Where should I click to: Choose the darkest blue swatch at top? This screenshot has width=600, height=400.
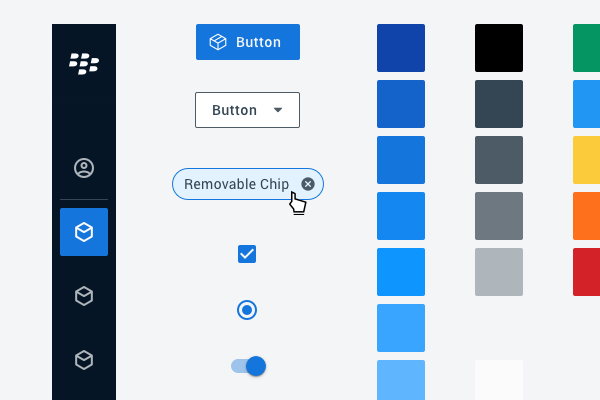[401, 48]
